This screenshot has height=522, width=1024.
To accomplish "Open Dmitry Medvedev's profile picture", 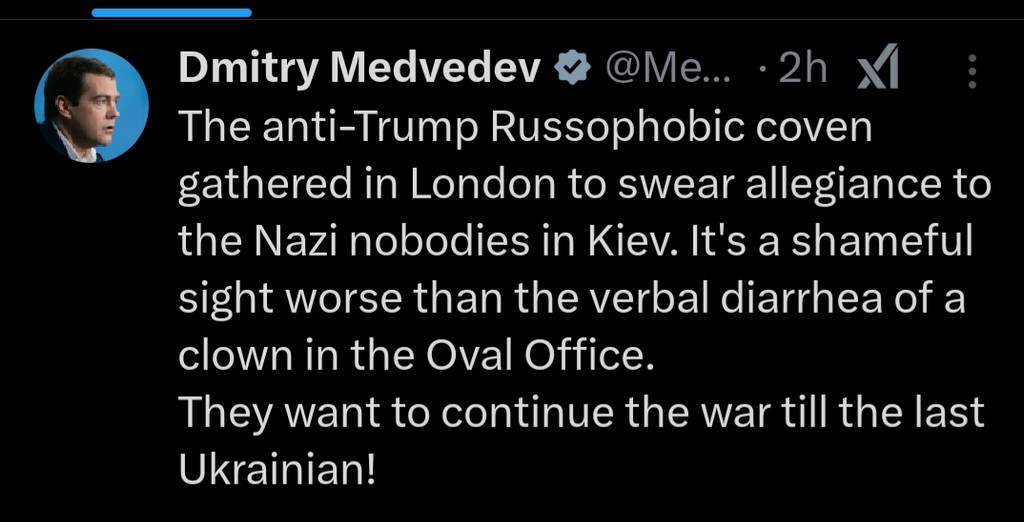I will [91, 105].
